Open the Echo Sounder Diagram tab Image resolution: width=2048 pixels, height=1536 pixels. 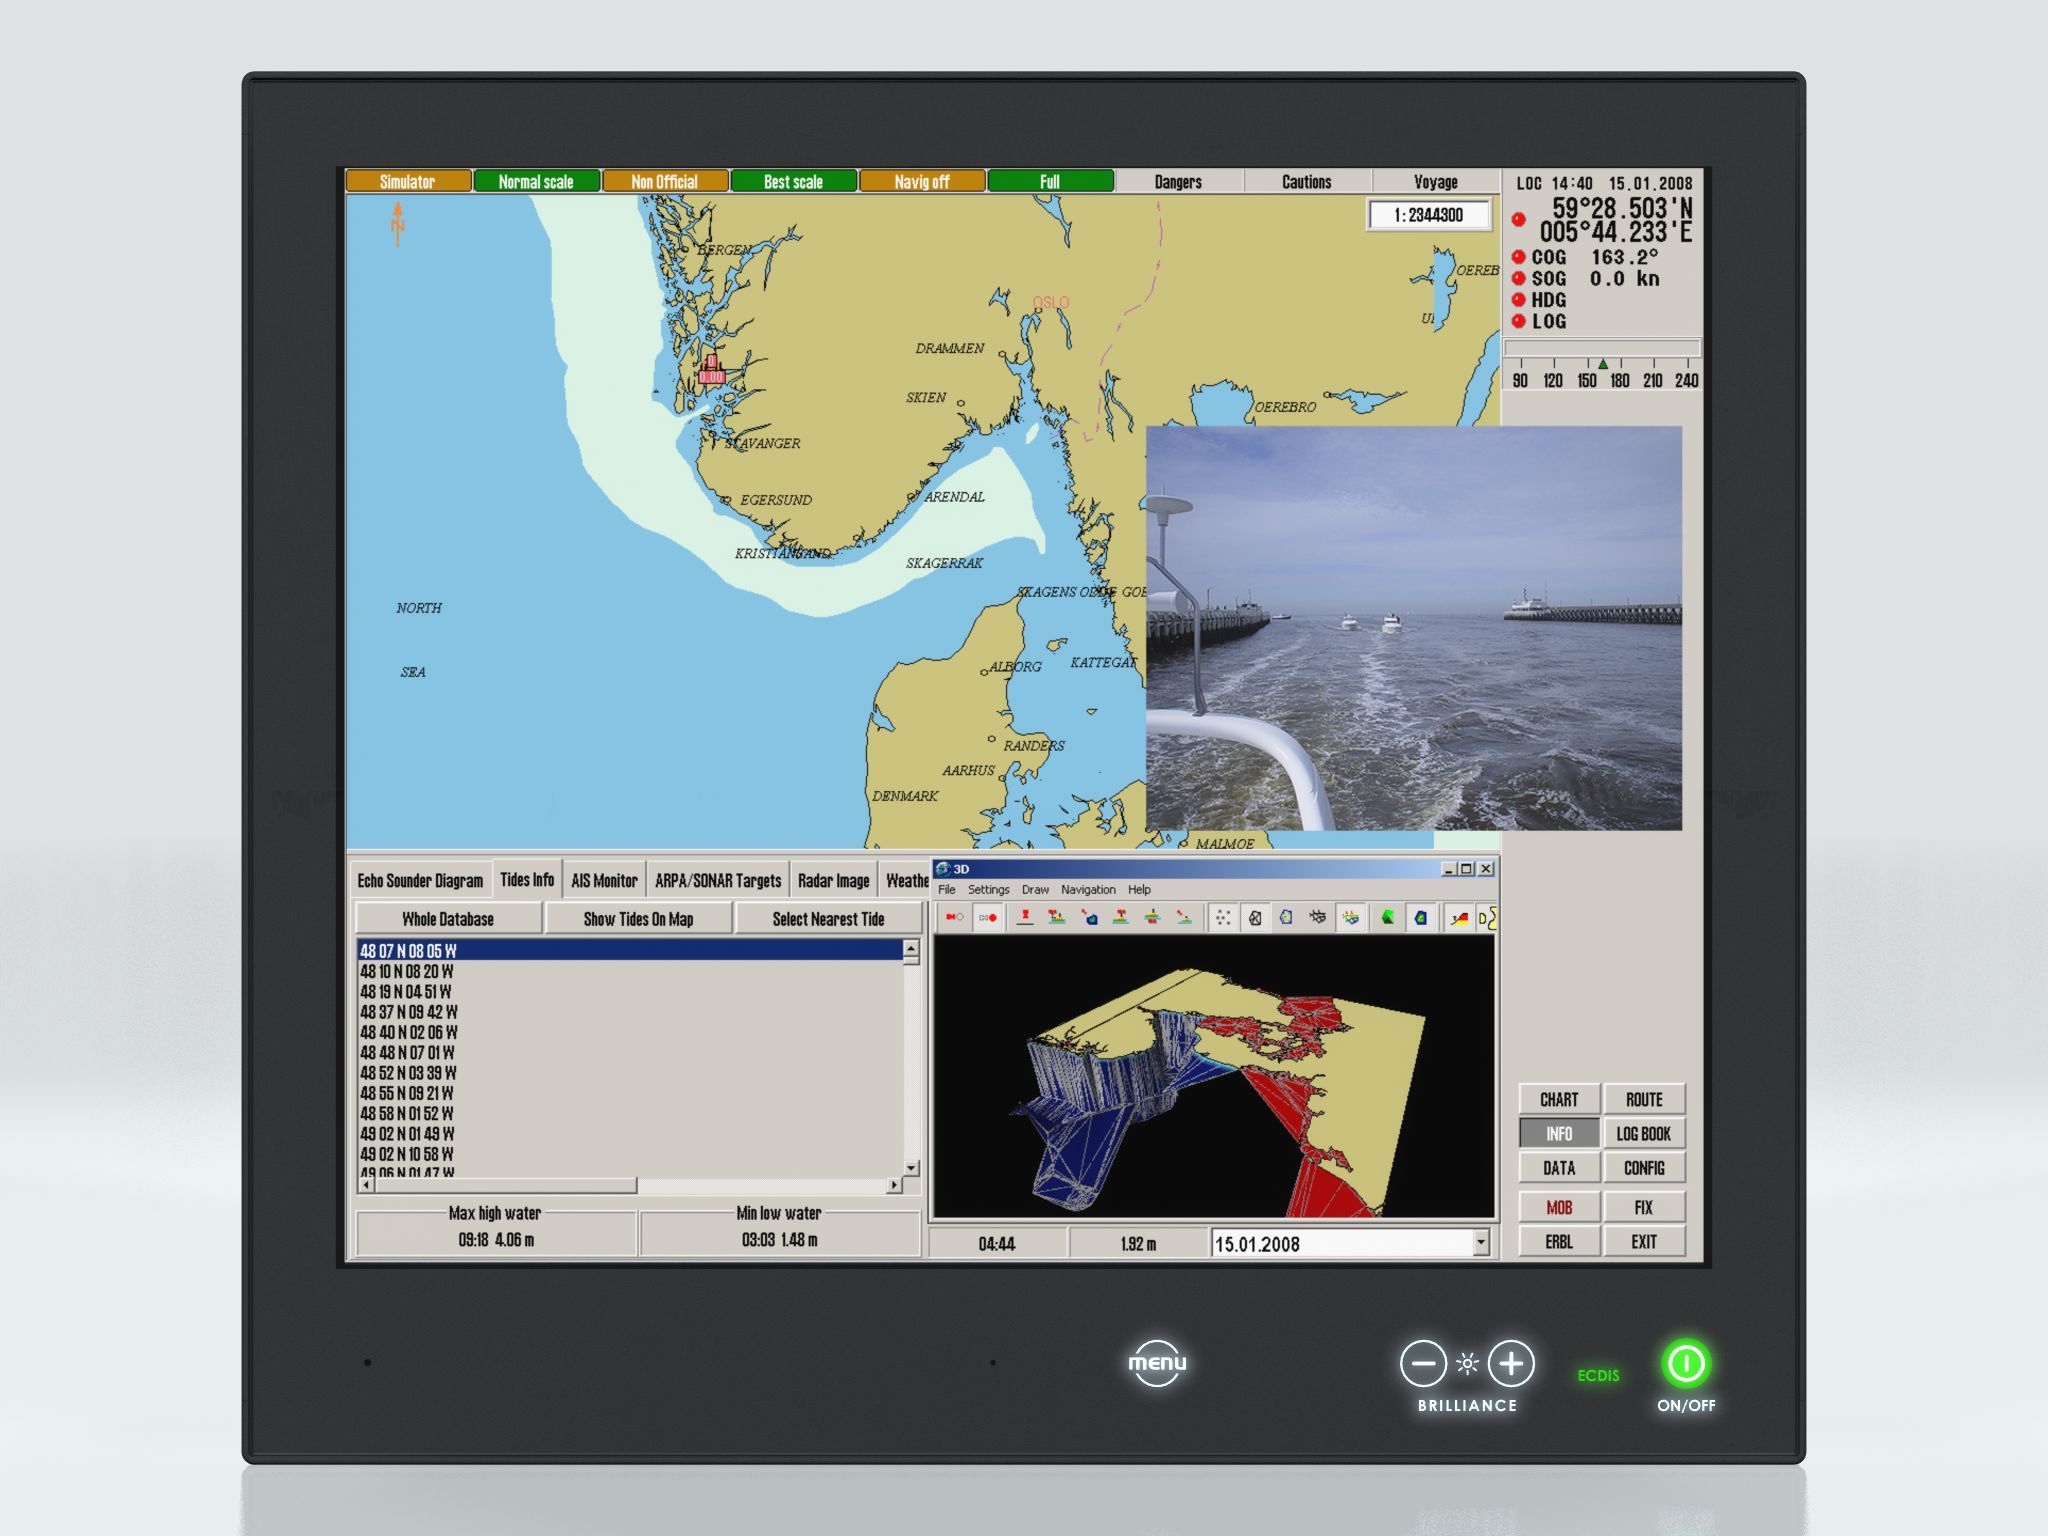coord(420,880)
